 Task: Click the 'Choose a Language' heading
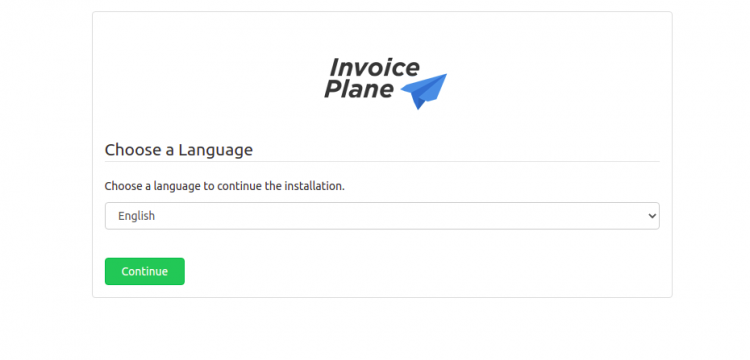[178, 150]
